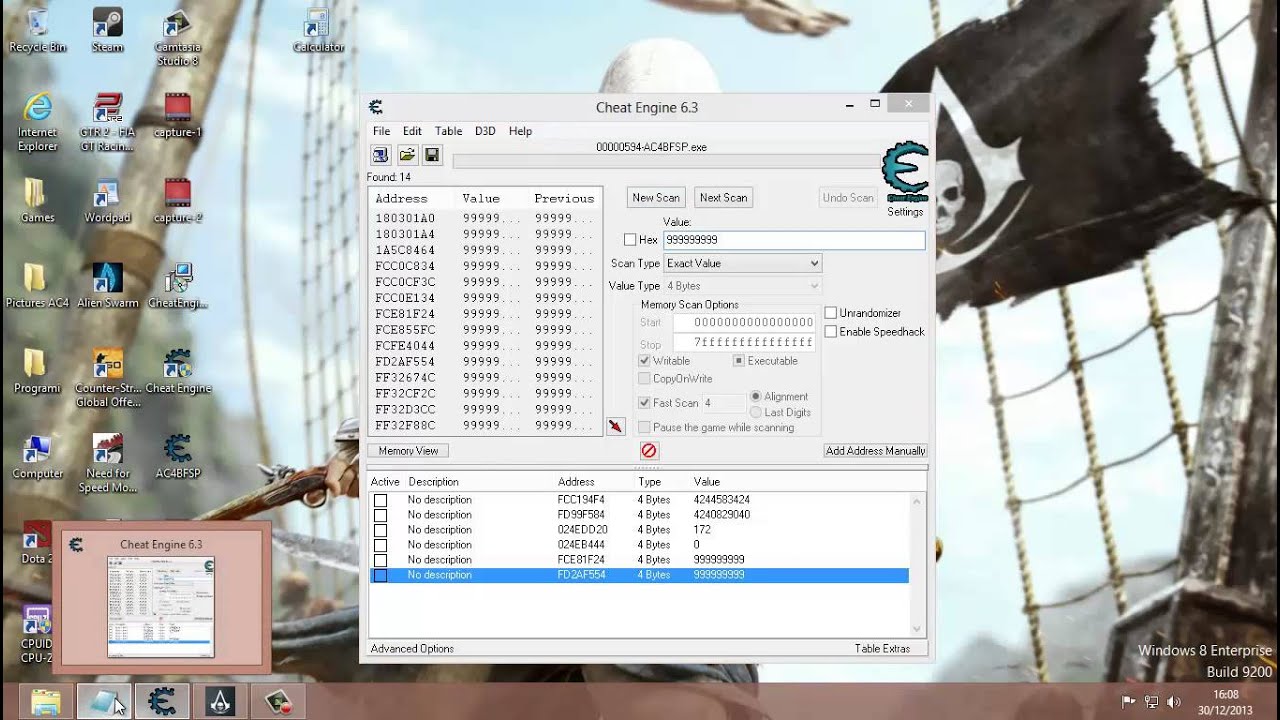The height and width of the screenshot is (720, 1280).
Task: Open the Value Type dropdown
Action: click(743, 286)
